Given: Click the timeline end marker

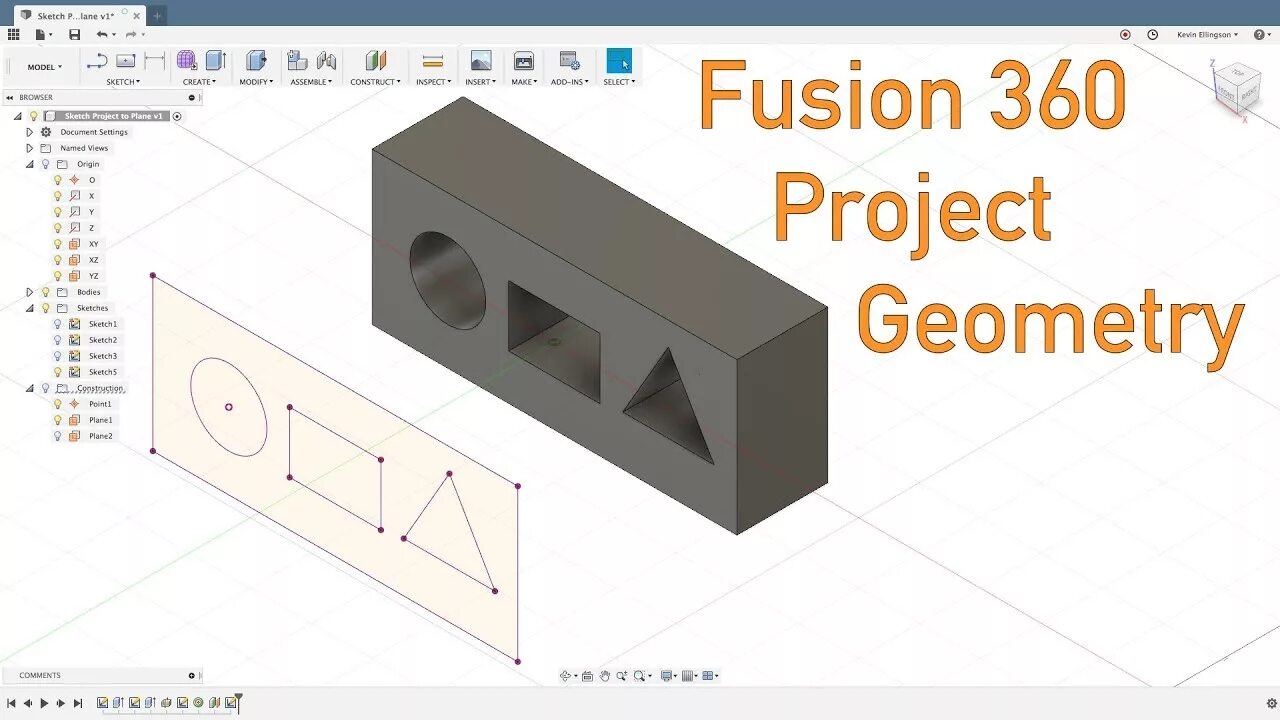Looking at the screenshot, I should point(238,703).
